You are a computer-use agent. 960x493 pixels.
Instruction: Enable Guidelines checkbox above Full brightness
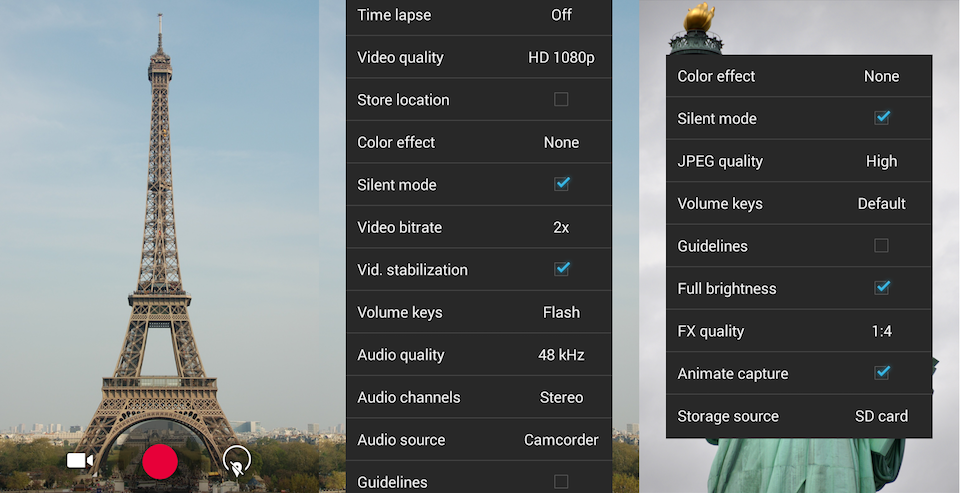click(881, 246)
